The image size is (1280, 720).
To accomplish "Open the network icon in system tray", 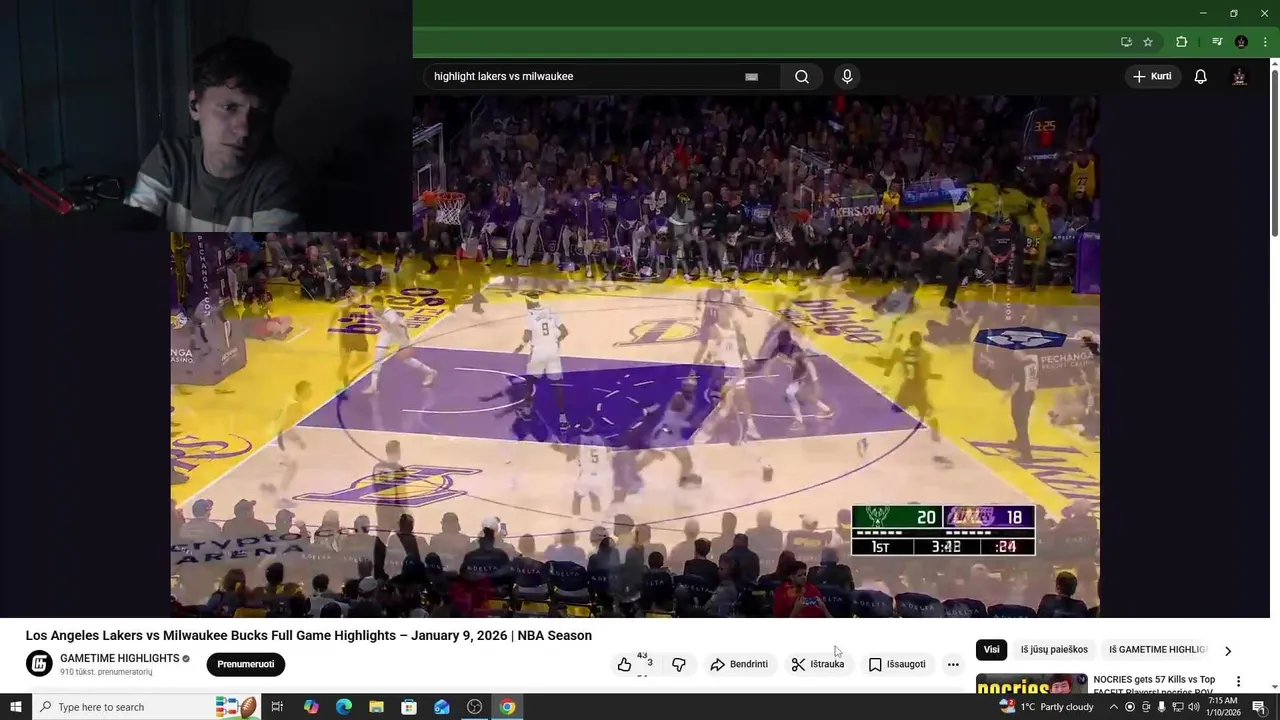I will pos(1177,707).
